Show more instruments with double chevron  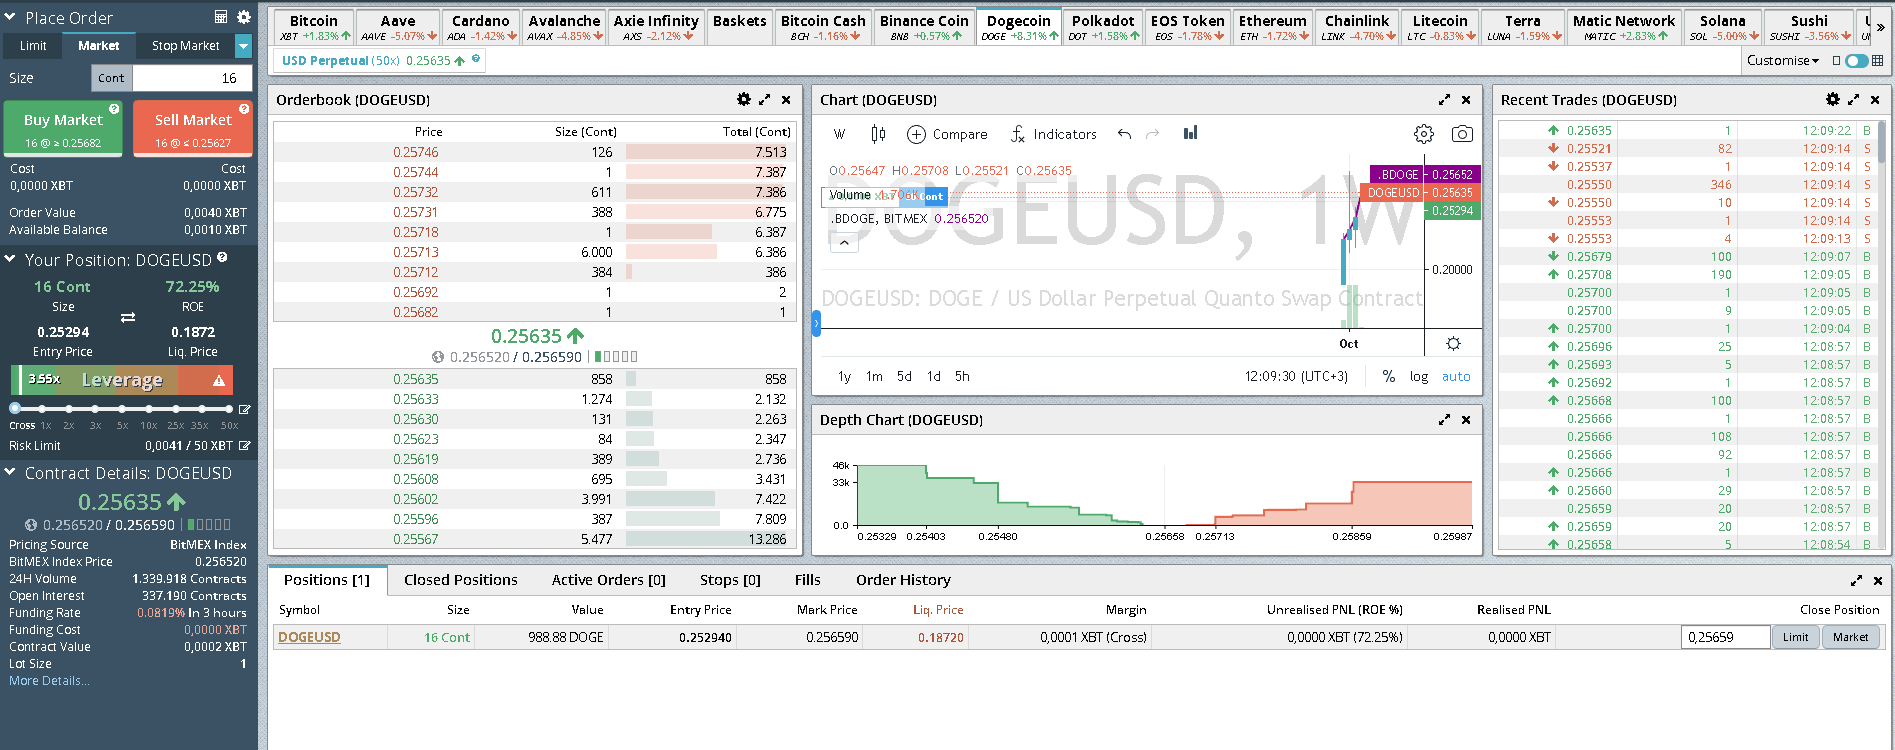point(1880,27)
